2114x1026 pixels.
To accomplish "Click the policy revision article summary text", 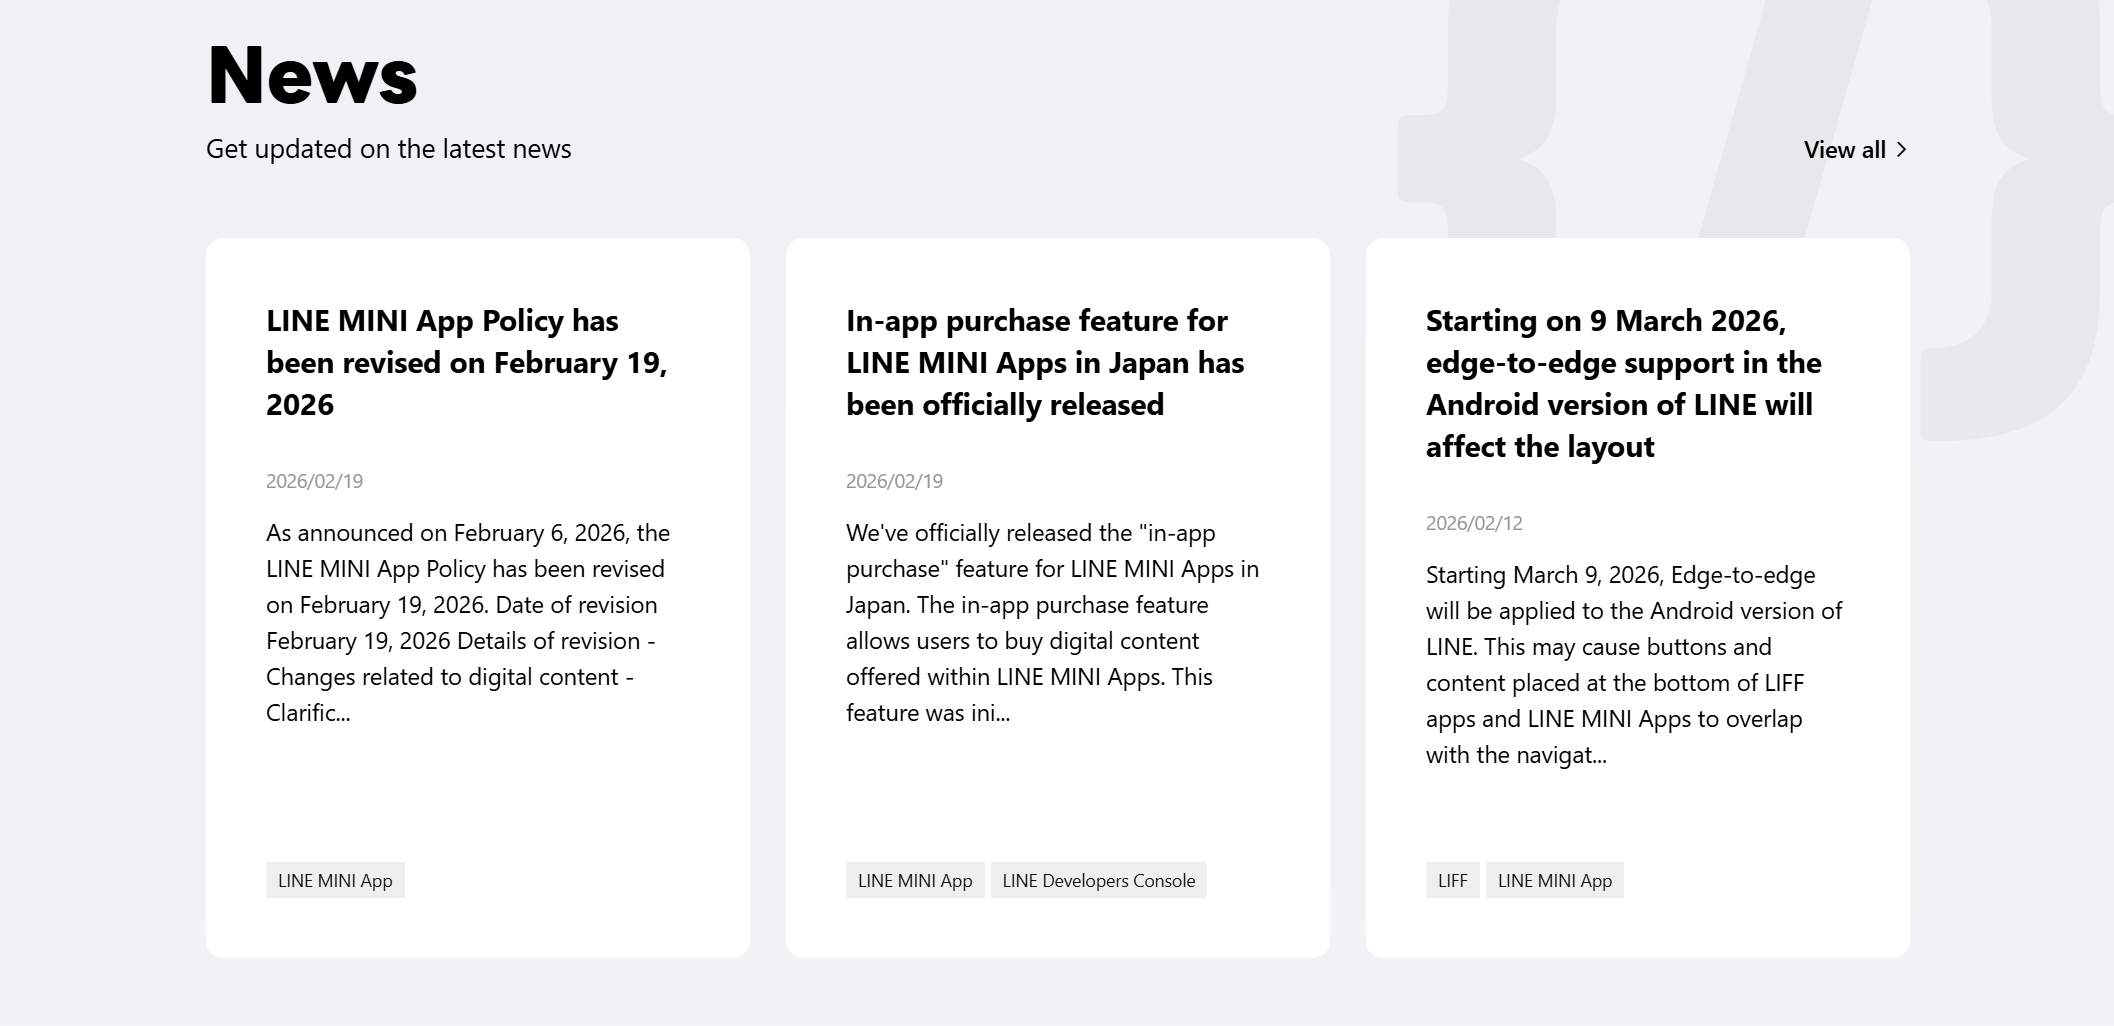I will point(468,622).
